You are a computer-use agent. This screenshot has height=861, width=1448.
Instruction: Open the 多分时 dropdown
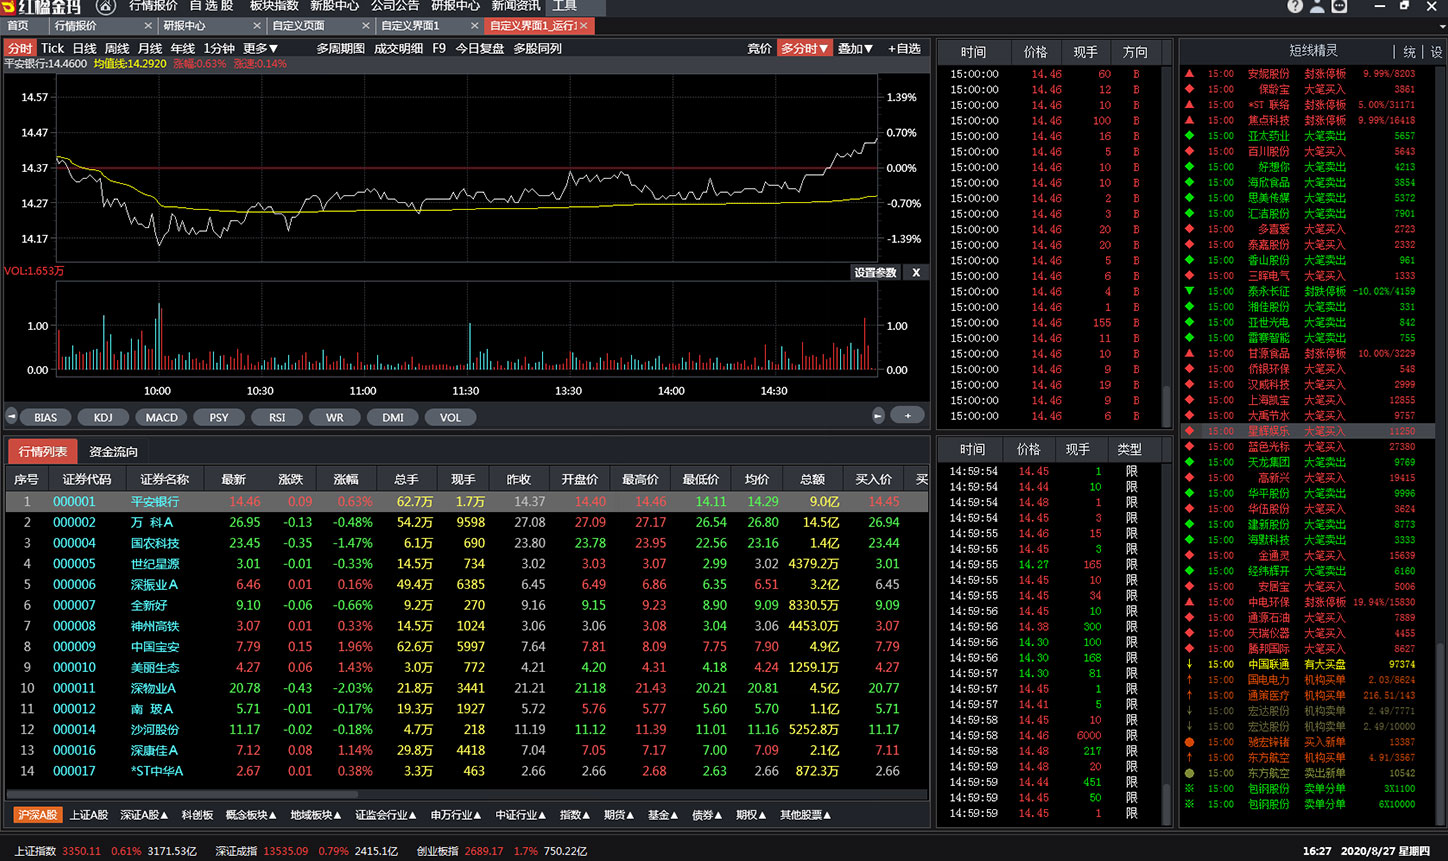point(804,48)
